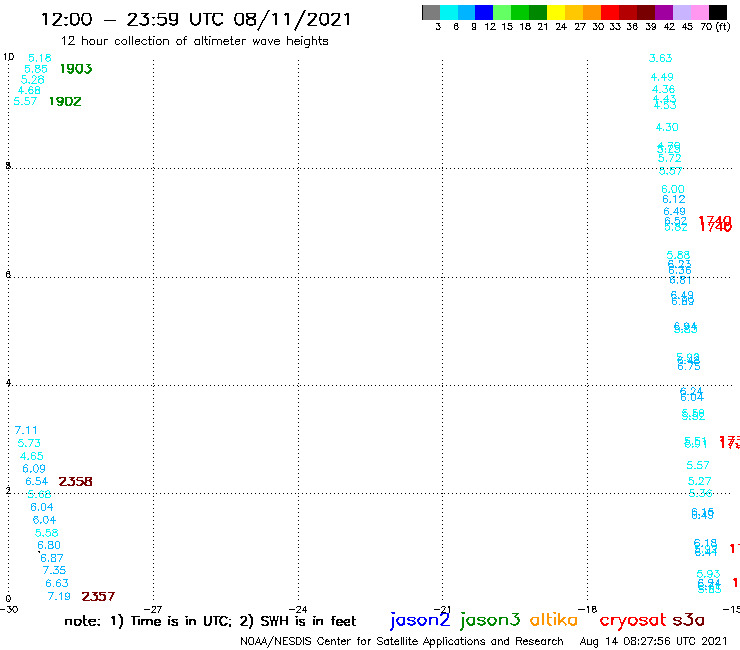Click the wave height value 5.26
The width and height of the screenshot is (740, 650).
click(33, 80)
